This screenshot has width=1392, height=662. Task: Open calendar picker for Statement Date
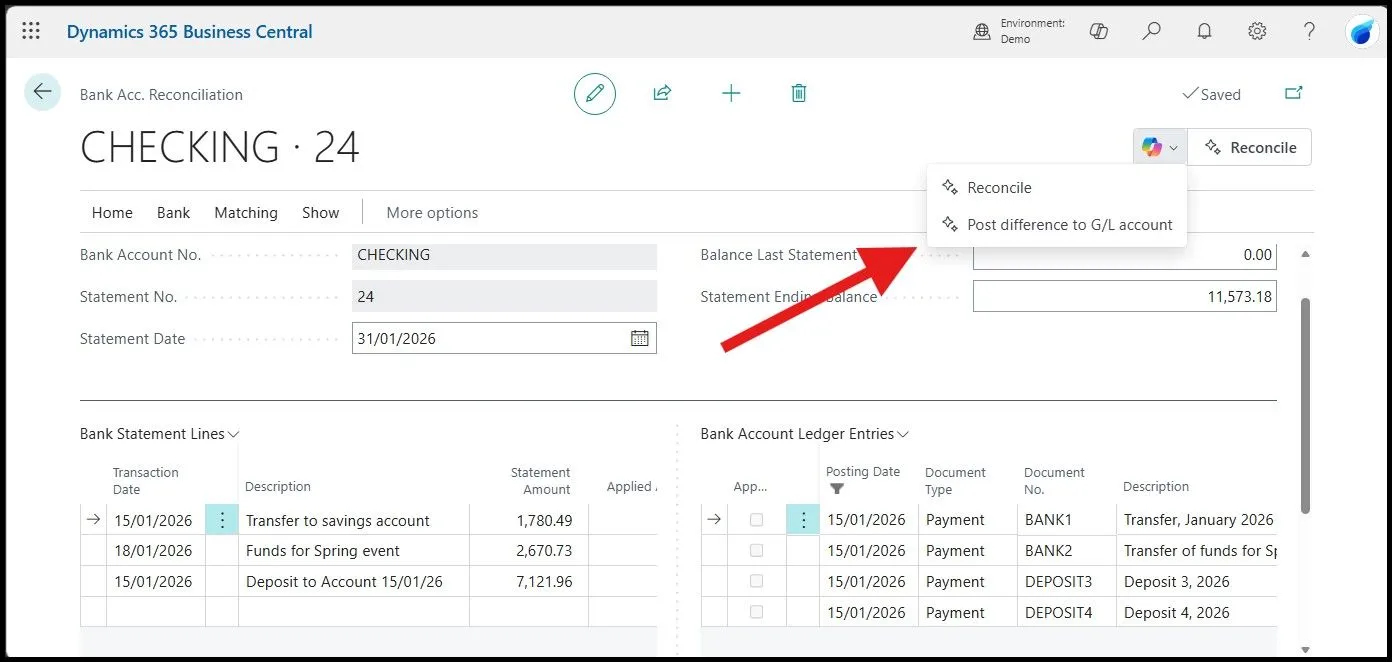point(640,338)
